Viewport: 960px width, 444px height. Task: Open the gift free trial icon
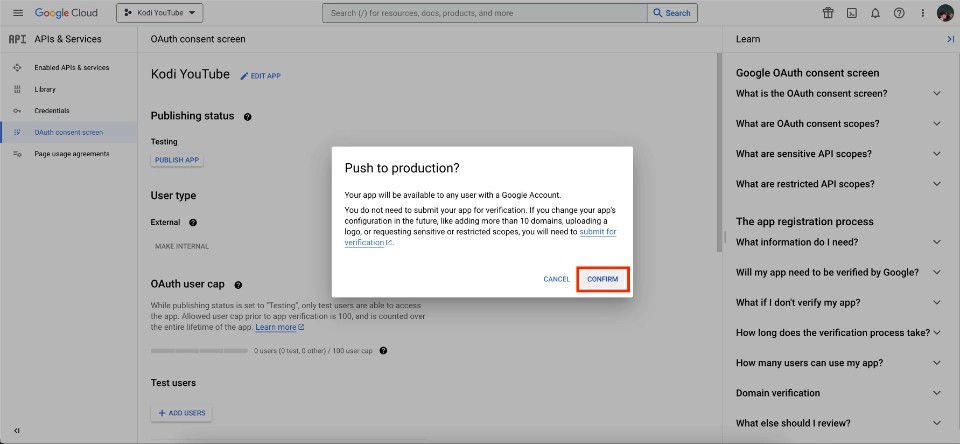(828, 13)
